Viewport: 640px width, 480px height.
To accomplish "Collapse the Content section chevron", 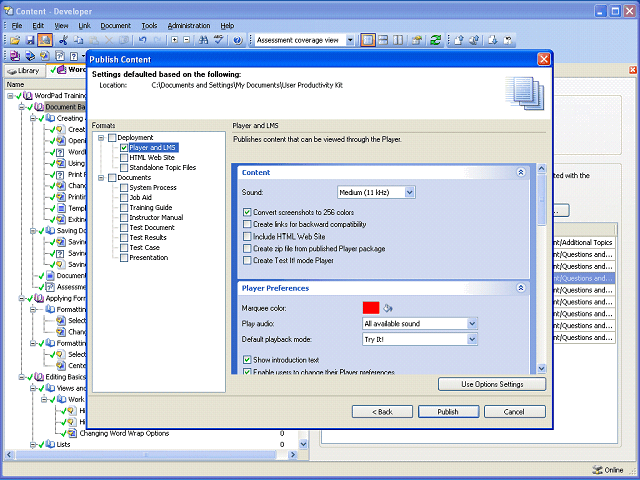I will click(x=520, y=172).
